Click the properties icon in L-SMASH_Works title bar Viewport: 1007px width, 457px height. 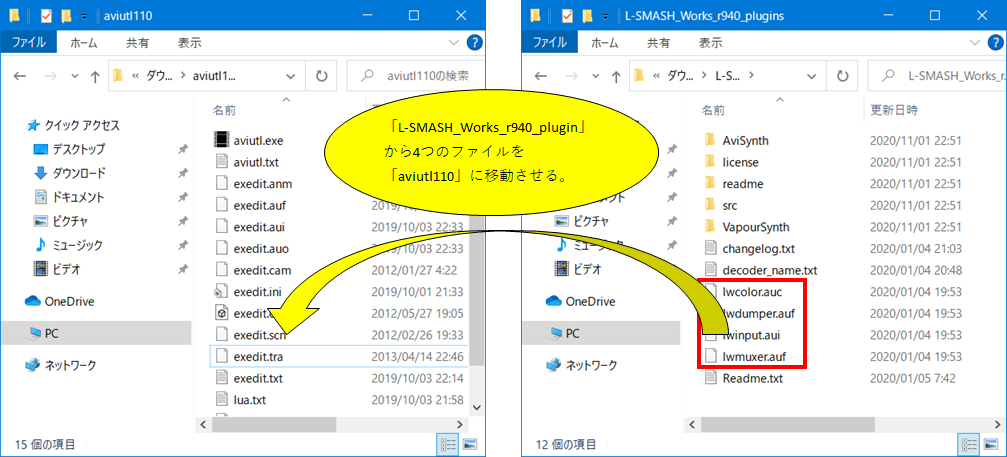568,15
